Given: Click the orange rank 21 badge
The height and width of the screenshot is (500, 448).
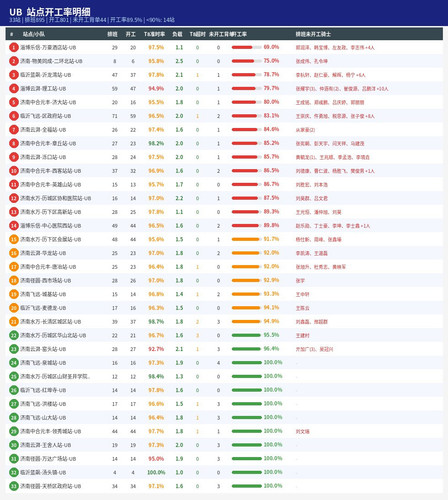Looking at the screenshot, I should coord(14,322).
